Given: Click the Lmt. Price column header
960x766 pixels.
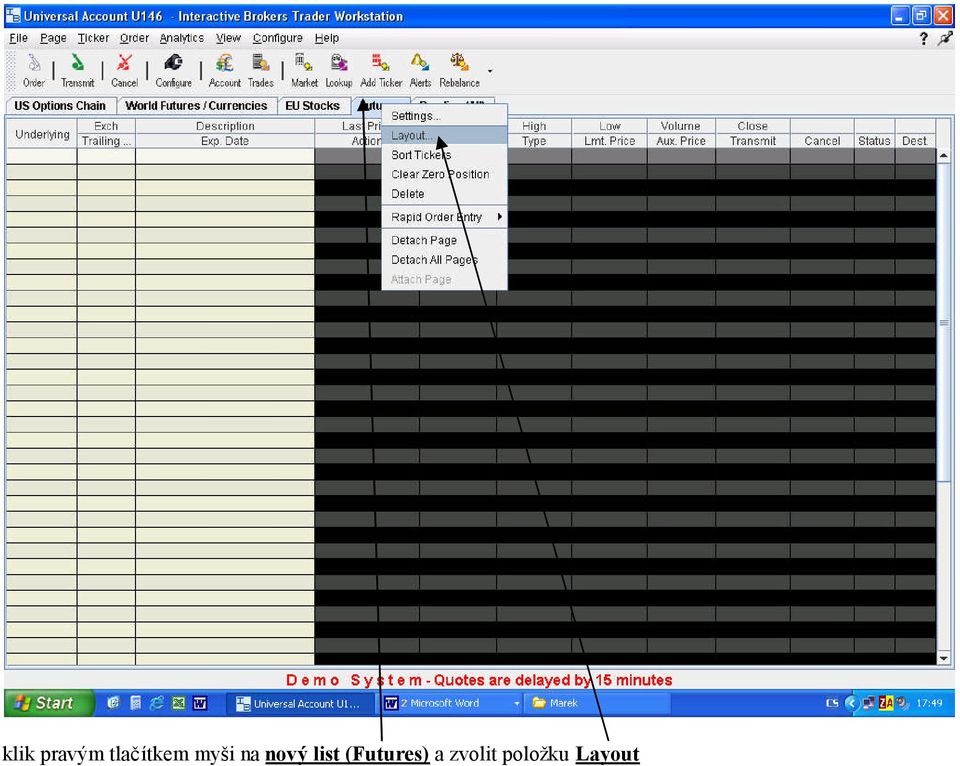Looking at the screenshot, I should [x=609, y=141].
